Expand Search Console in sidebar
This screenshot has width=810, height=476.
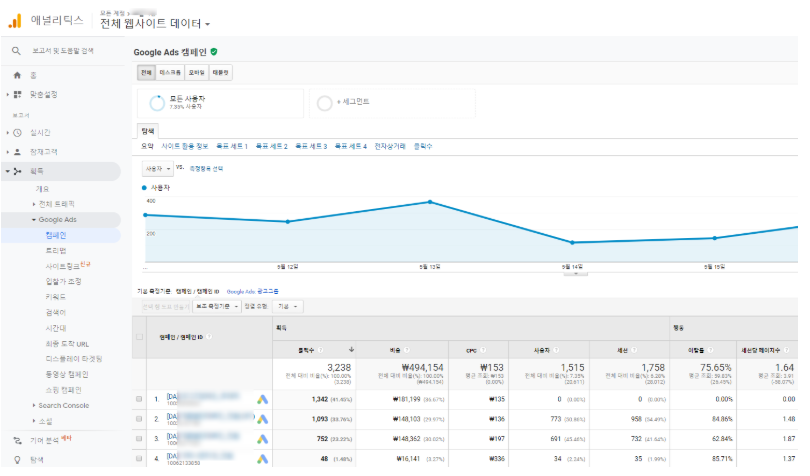pos(34,406)
